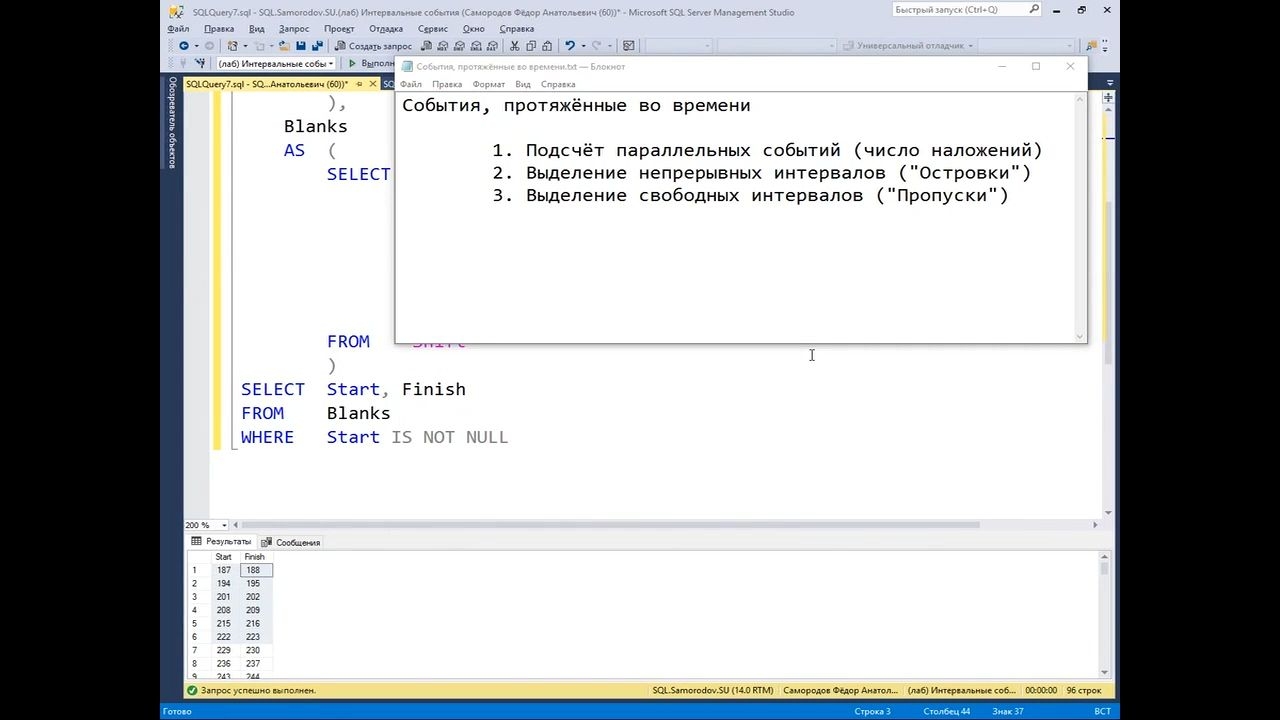Open the Окно menu in SSMS
Viewport: 1280px width, 720px height.
[474, 29]
